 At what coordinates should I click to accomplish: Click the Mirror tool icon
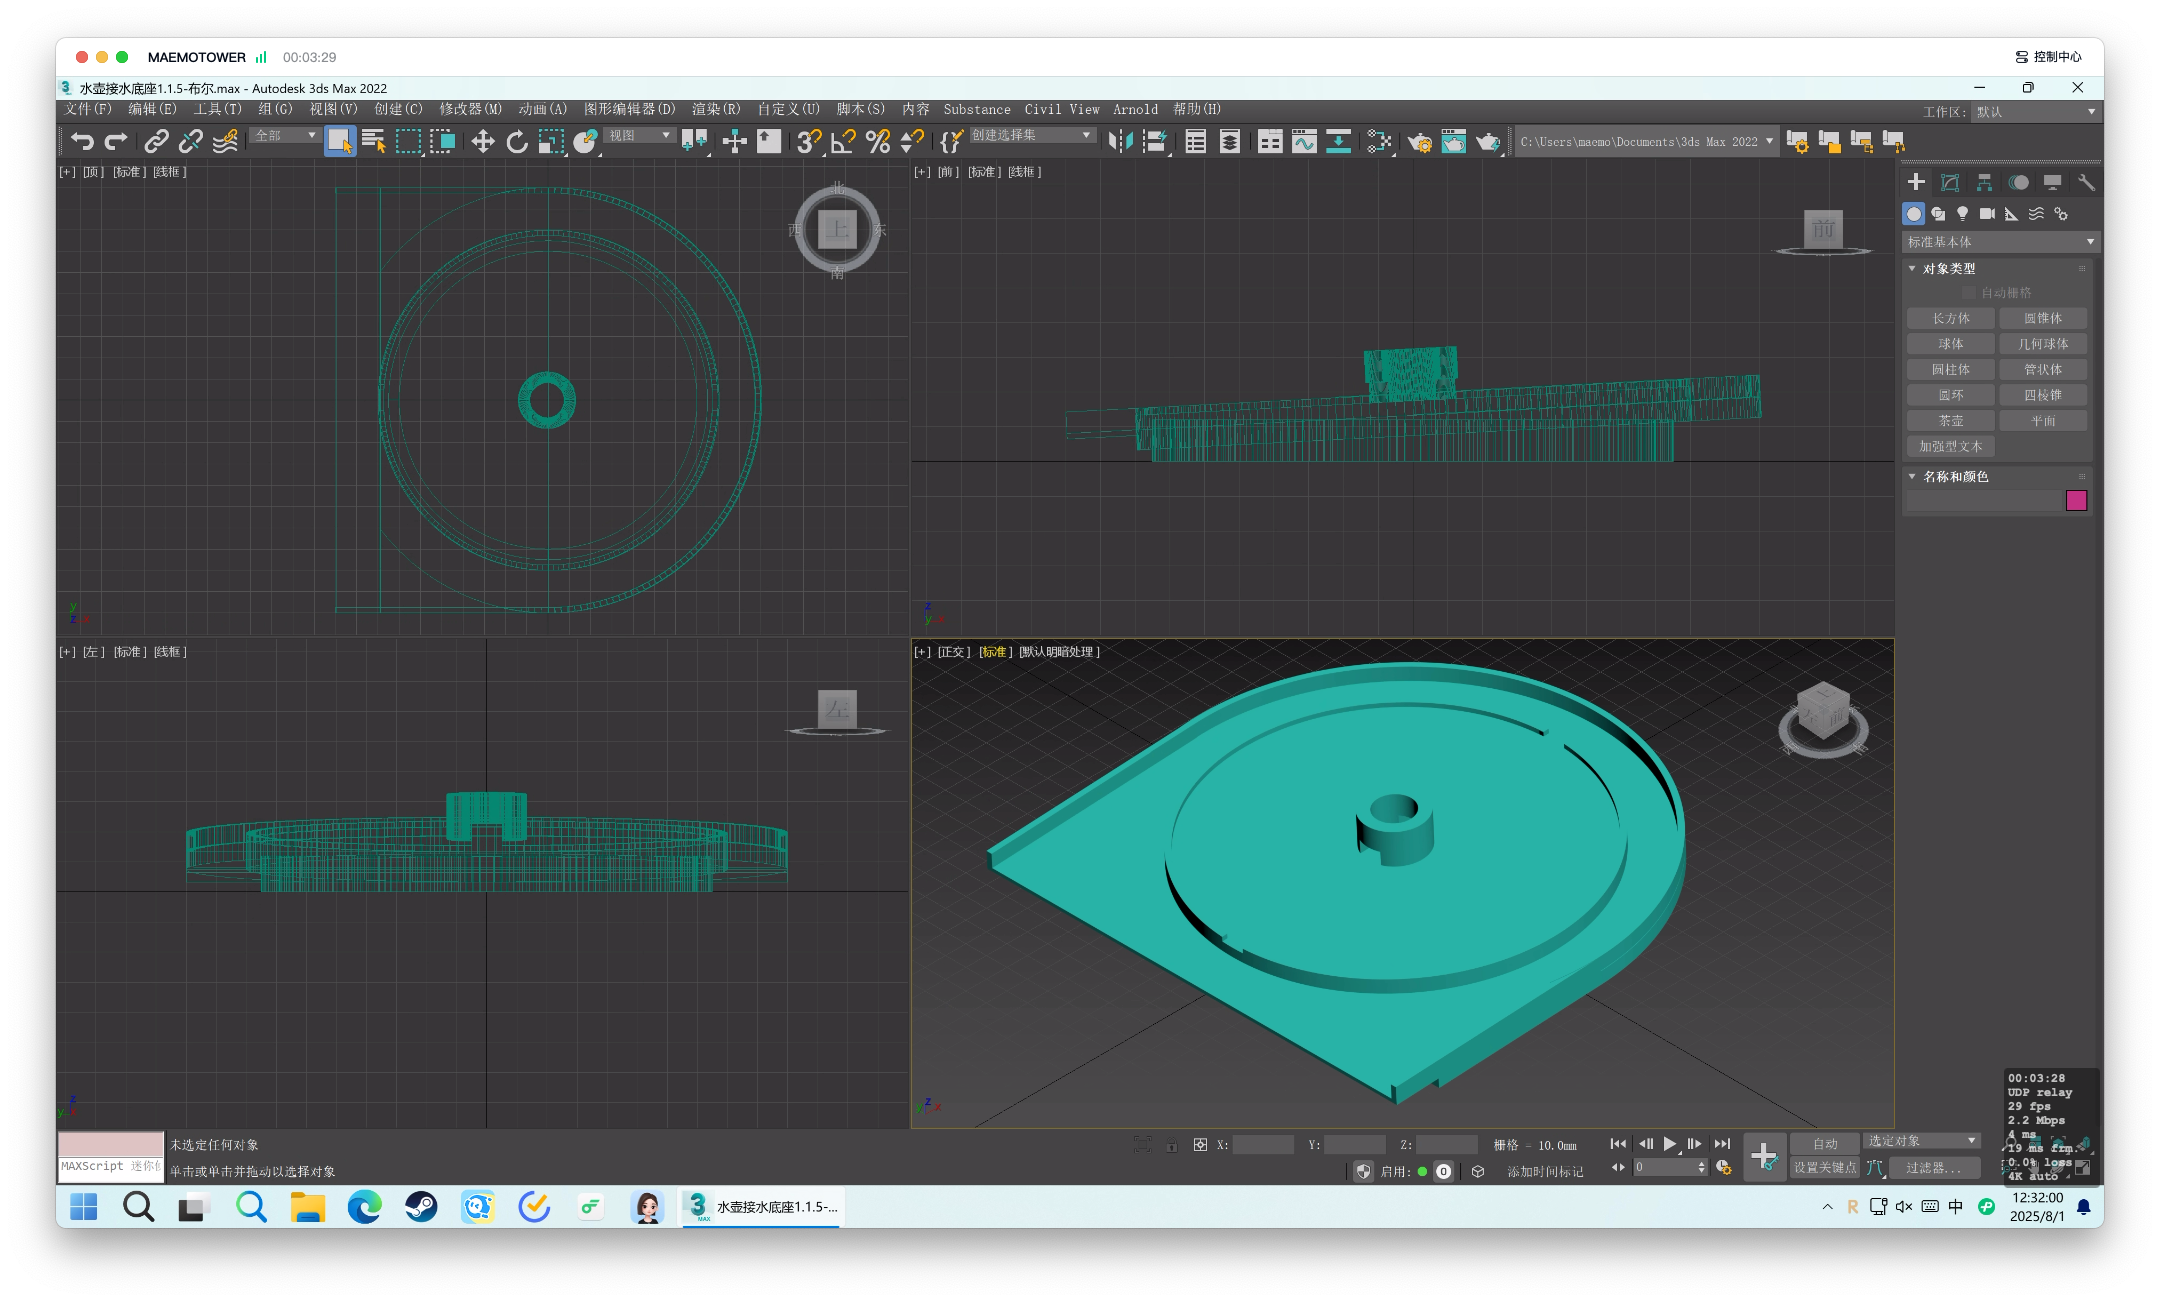[1121, 141]
